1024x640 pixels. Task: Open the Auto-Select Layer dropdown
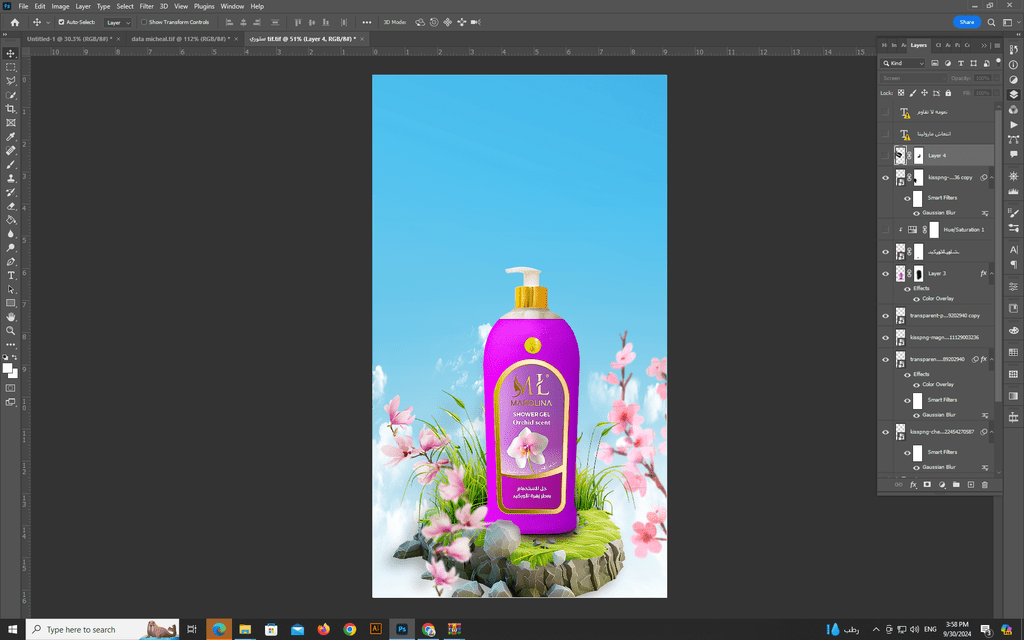pyautogui.click(x=118, y=22)
